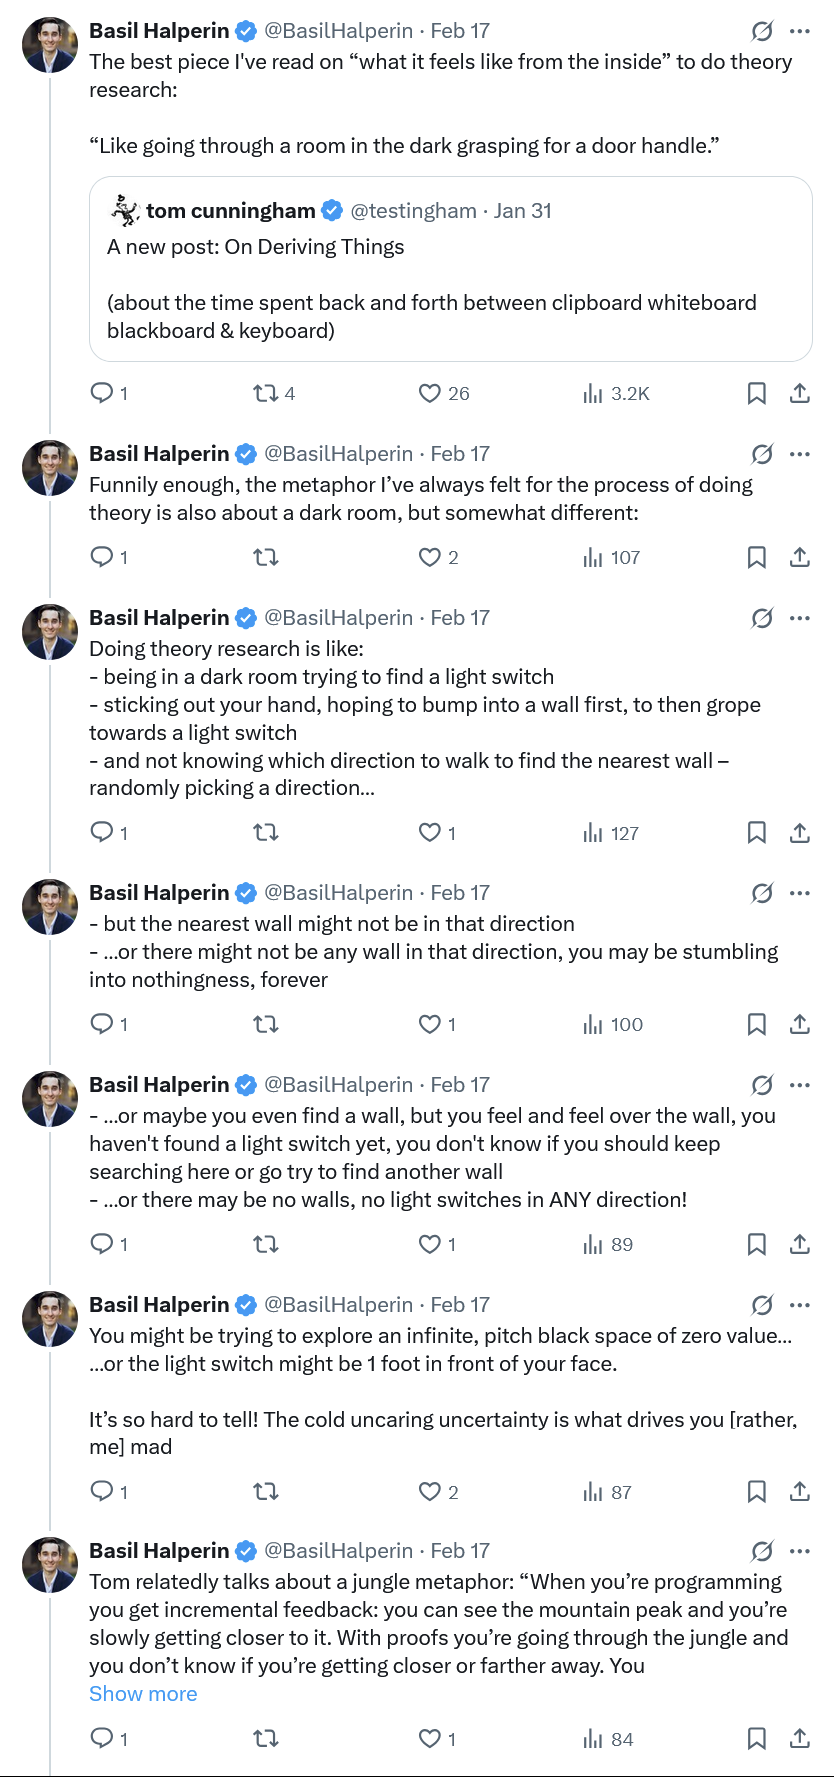This screenshot has height=1777, width=834.
Task: Retweet the post with 4 retweets
Action: tap(266, 394)
